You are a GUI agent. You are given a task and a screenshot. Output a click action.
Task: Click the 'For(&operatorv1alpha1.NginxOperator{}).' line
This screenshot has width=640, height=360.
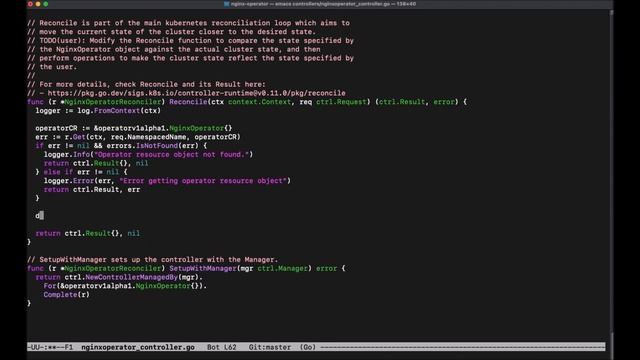tap(125, 286)
